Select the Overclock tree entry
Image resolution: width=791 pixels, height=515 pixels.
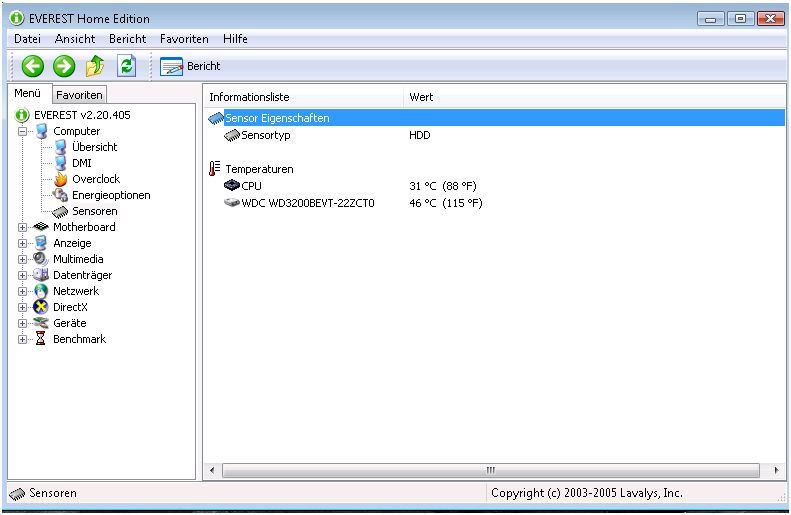click(x=96, y=179)
